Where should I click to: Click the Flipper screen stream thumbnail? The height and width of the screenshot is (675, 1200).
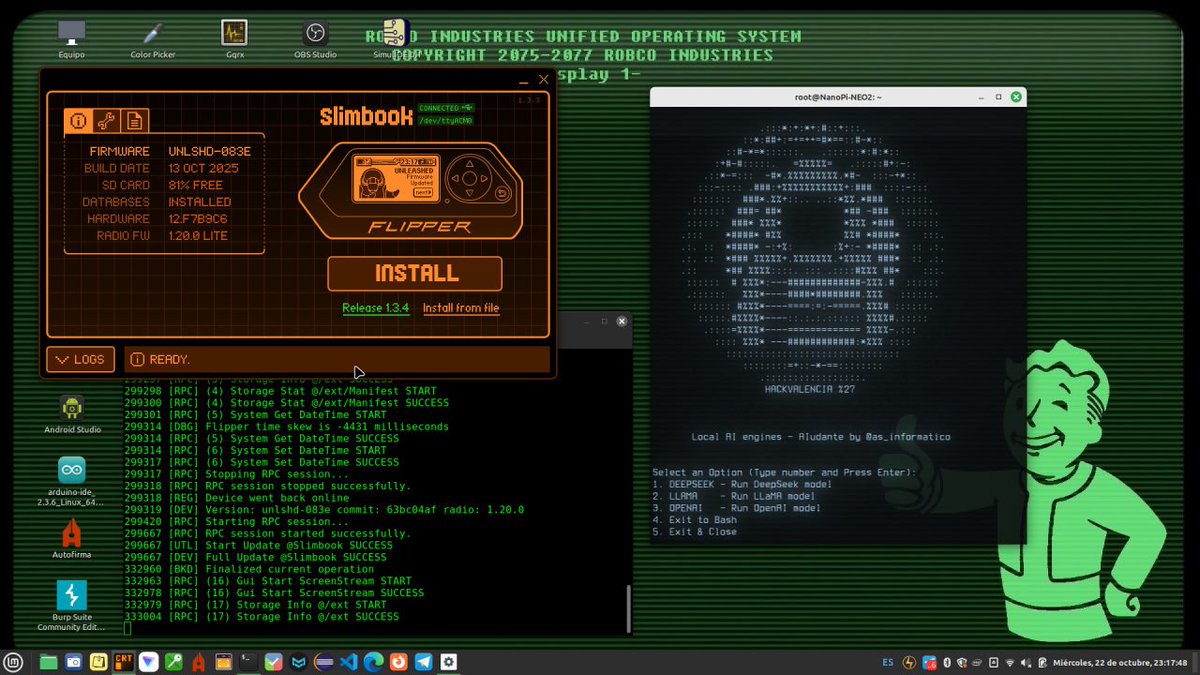tap(397, 178)
